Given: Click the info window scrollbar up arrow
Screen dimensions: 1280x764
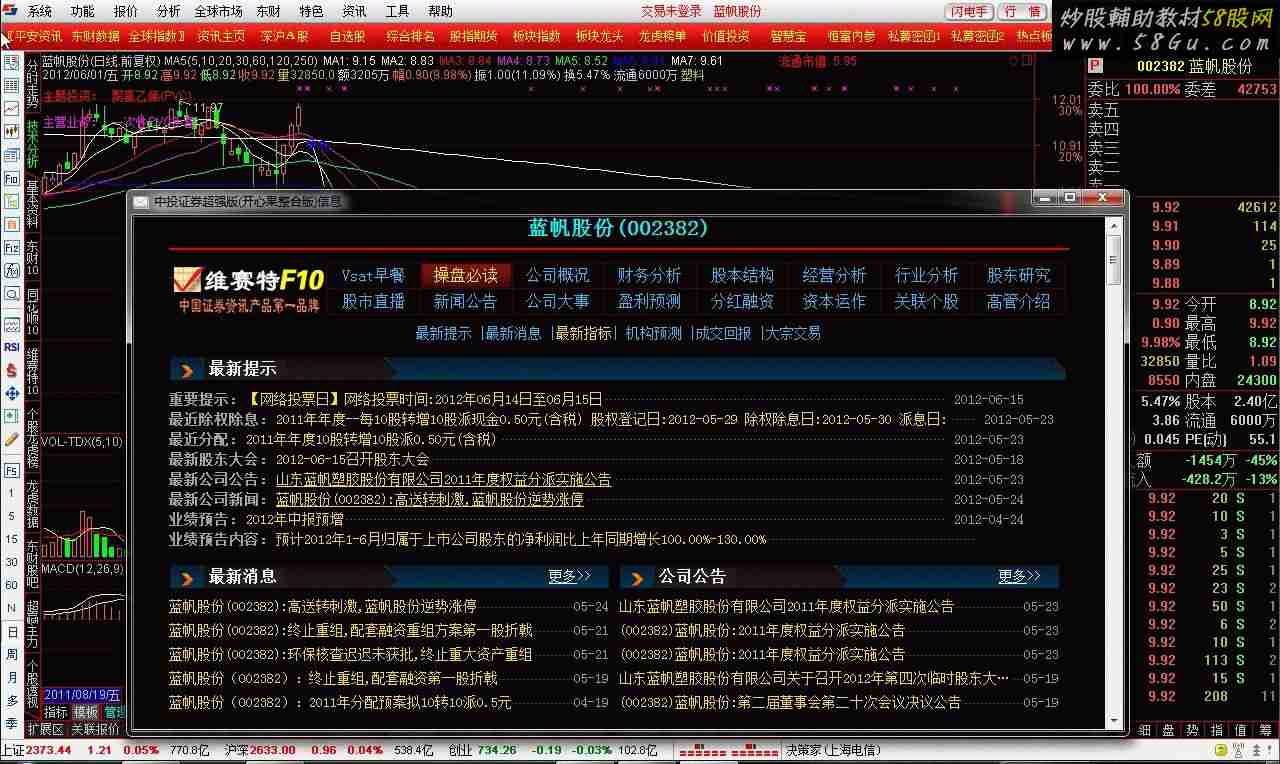Looking at the screenshot, I should point(1114,226).
